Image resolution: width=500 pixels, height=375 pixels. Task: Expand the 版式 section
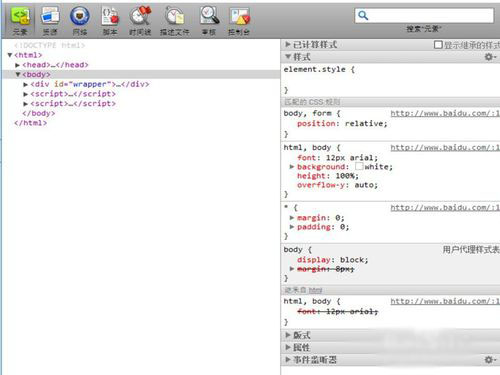tap(288, 335)
